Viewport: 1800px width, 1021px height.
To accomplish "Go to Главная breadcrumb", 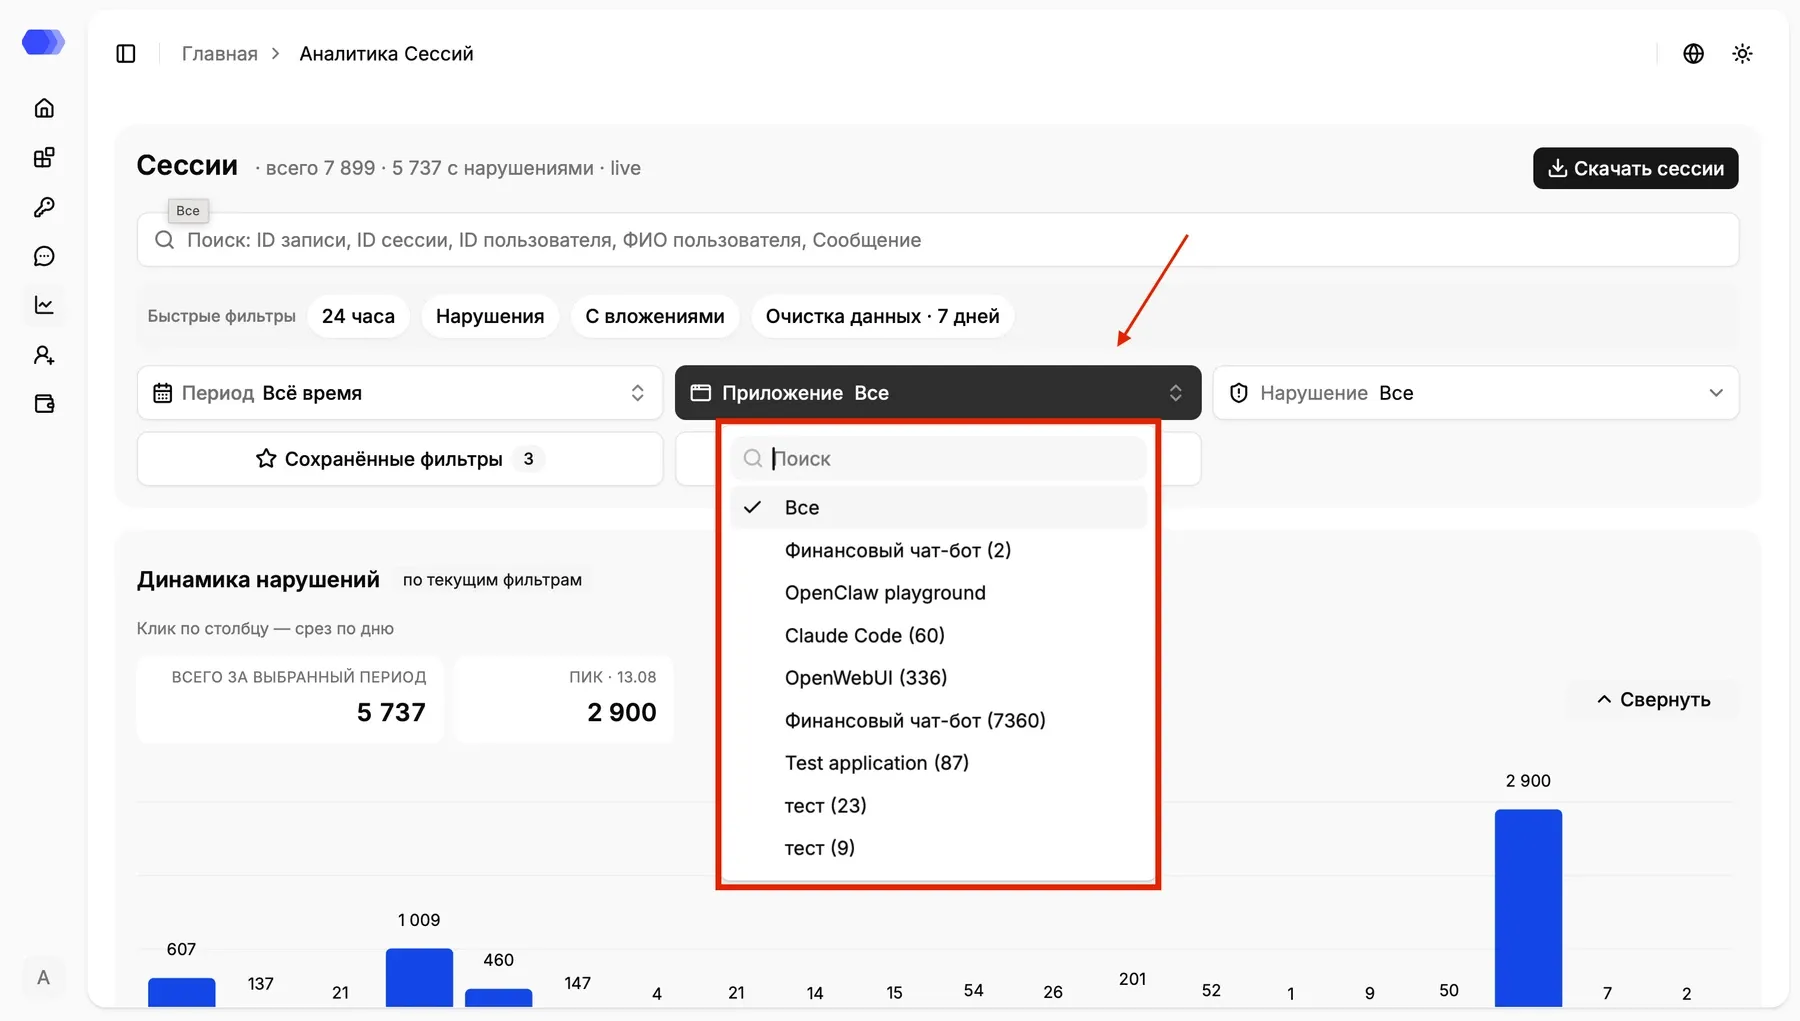I will pyautogui.click(x=219, y=54).
